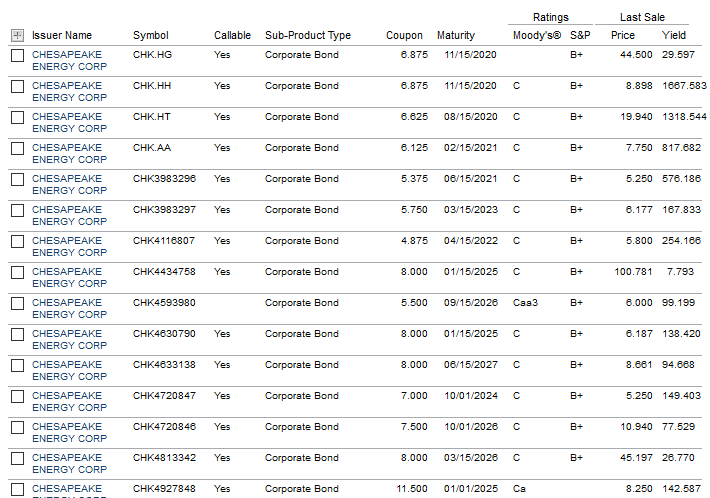Click the Price column header

(623, 35)
